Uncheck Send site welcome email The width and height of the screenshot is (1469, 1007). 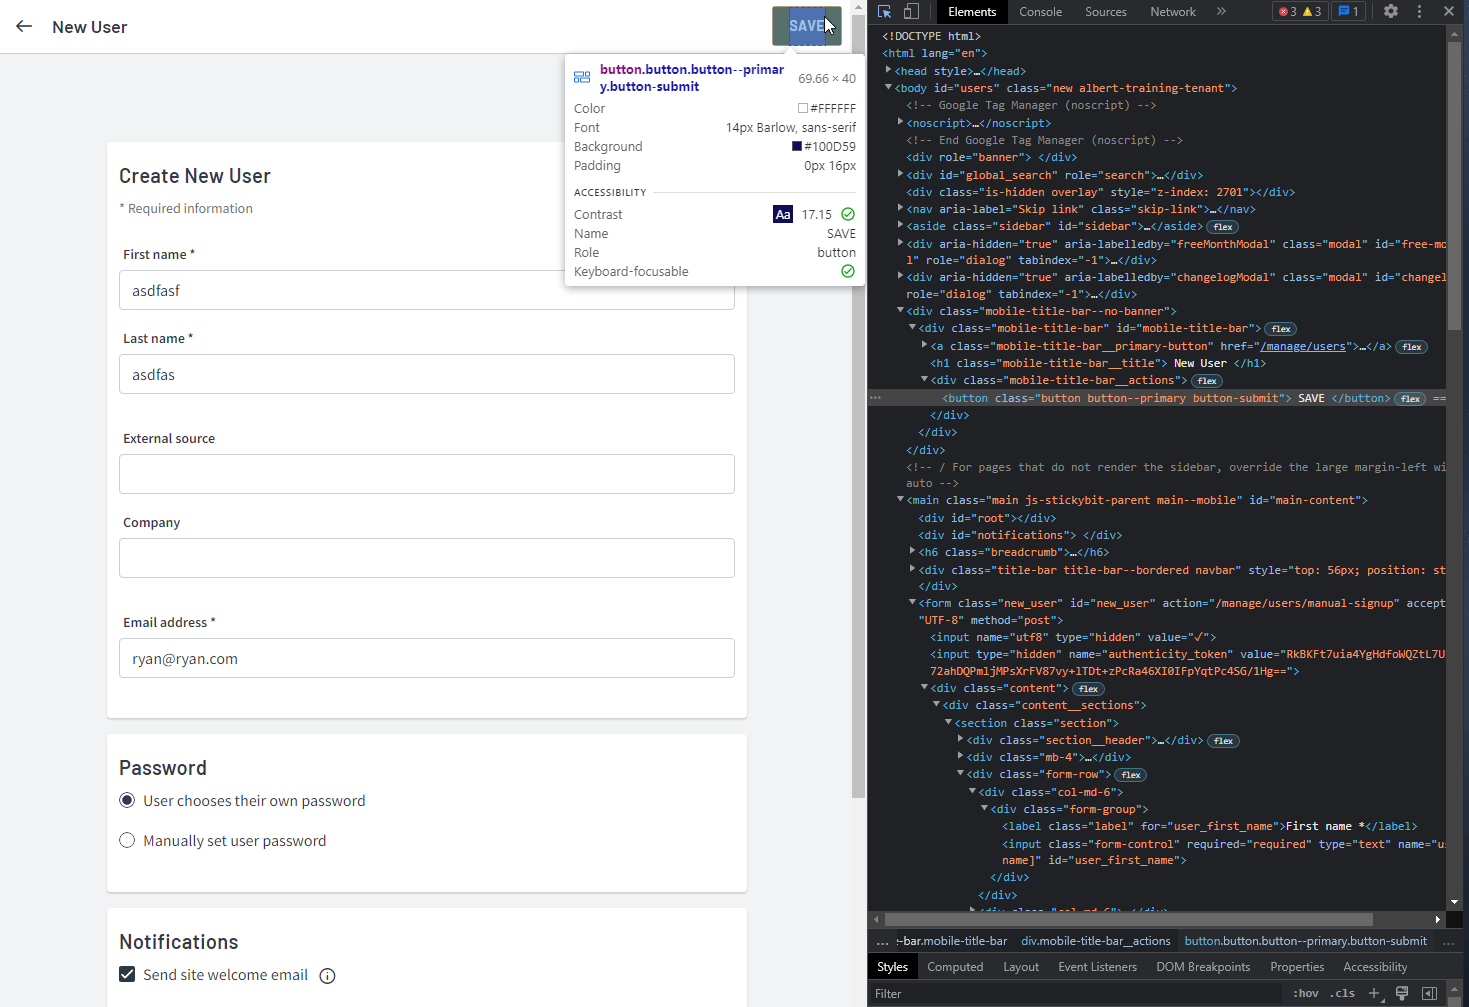[127, 974]
